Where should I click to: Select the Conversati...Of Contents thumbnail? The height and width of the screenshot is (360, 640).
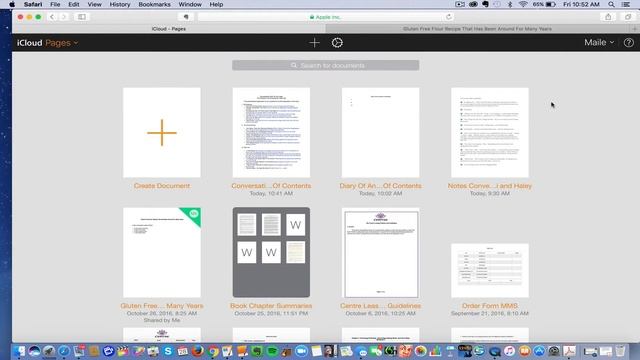coord(271,133)
